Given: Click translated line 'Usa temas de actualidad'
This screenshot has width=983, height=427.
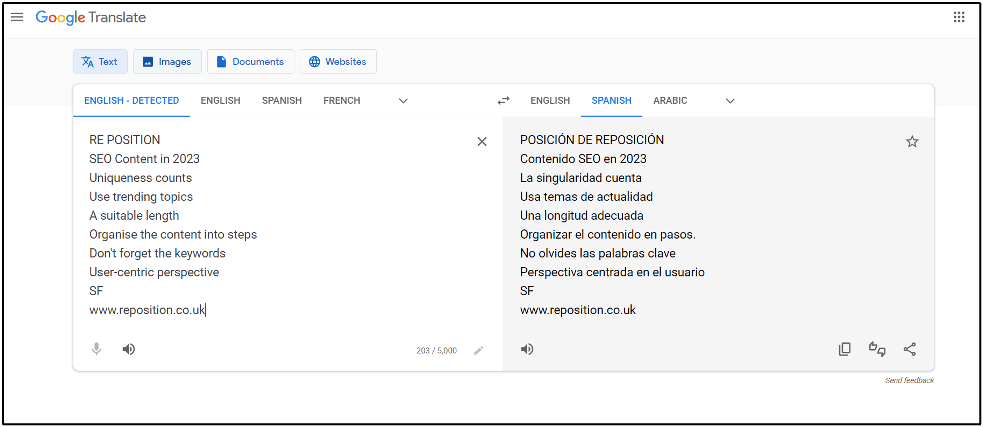Looking at the screenshot, I should point(586,197).
